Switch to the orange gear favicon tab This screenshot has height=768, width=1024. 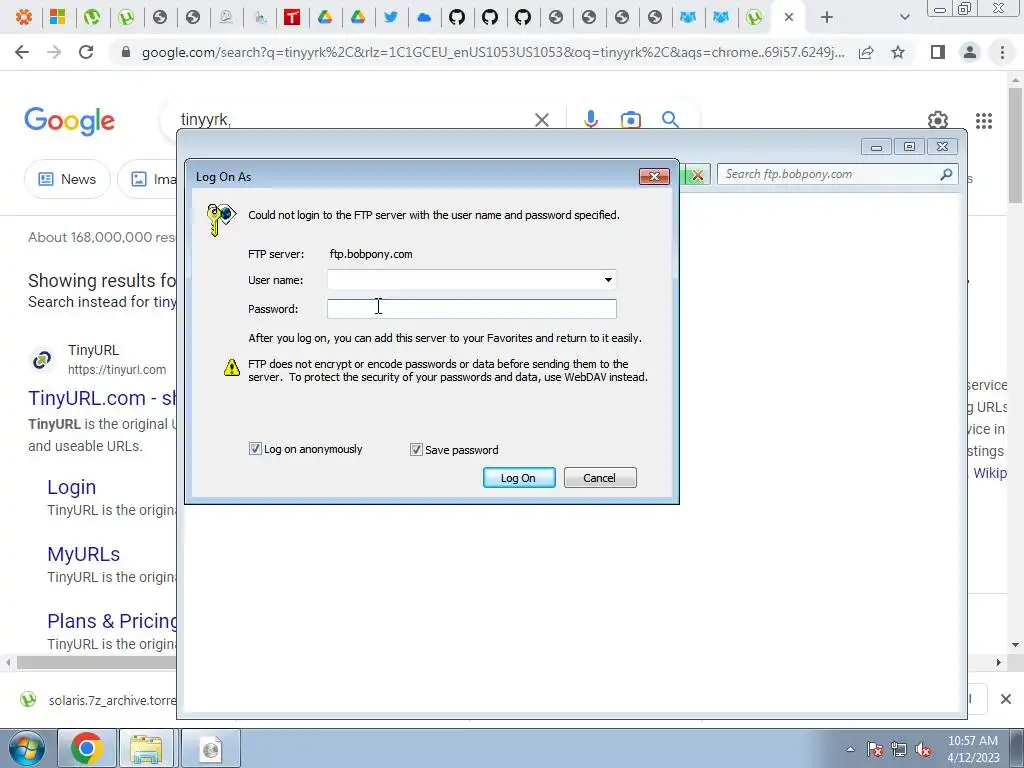pyautogui.click(x=24, y=17)
